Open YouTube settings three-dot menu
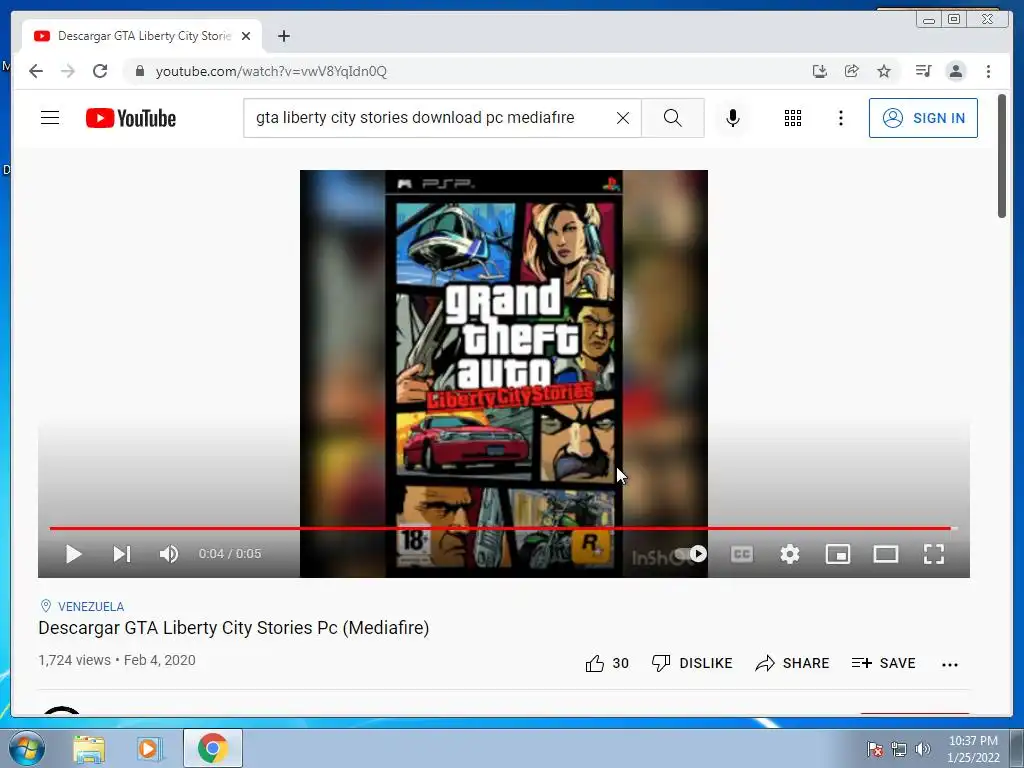Screen dimensions: 1024x768 pyautogui.click(x=840, y=118)
